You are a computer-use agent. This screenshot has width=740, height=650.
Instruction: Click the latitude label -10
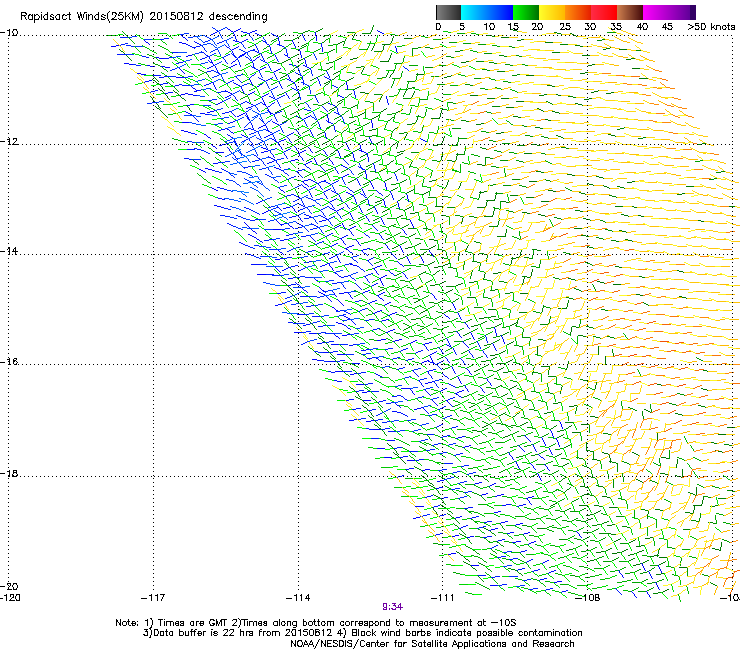click(x=9, y=33)
